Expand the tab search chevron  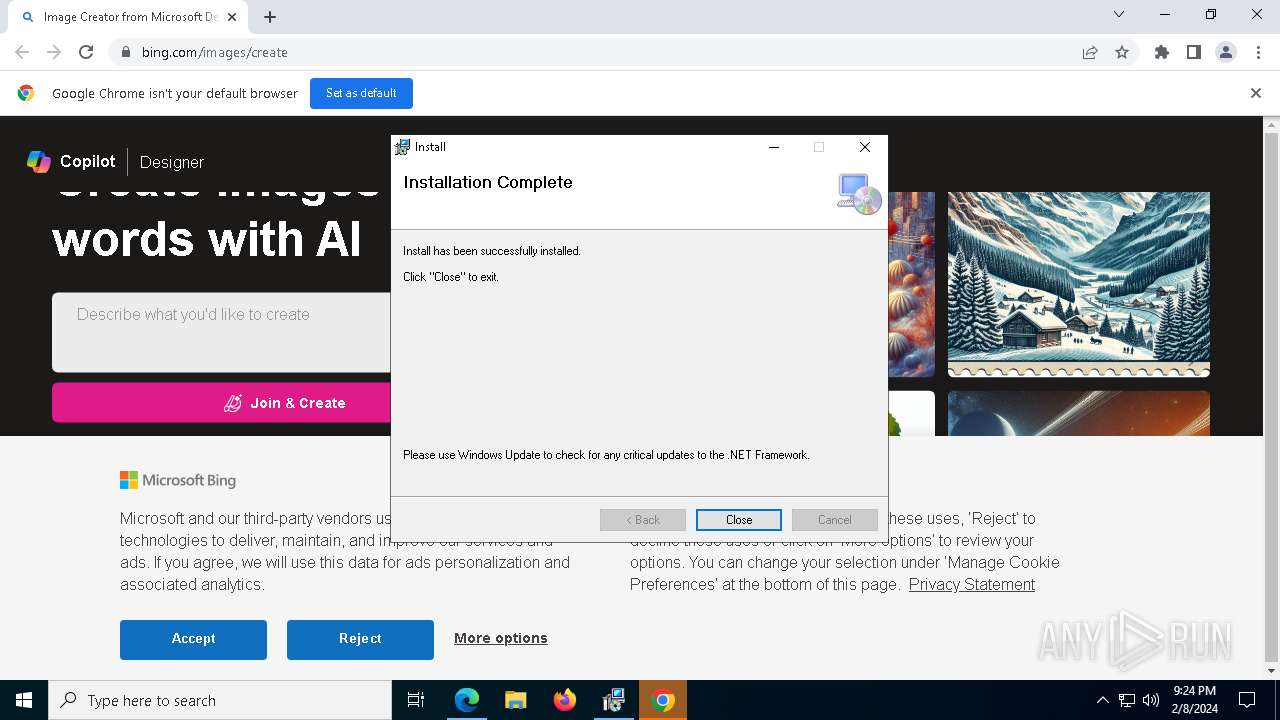point(1119,14)
